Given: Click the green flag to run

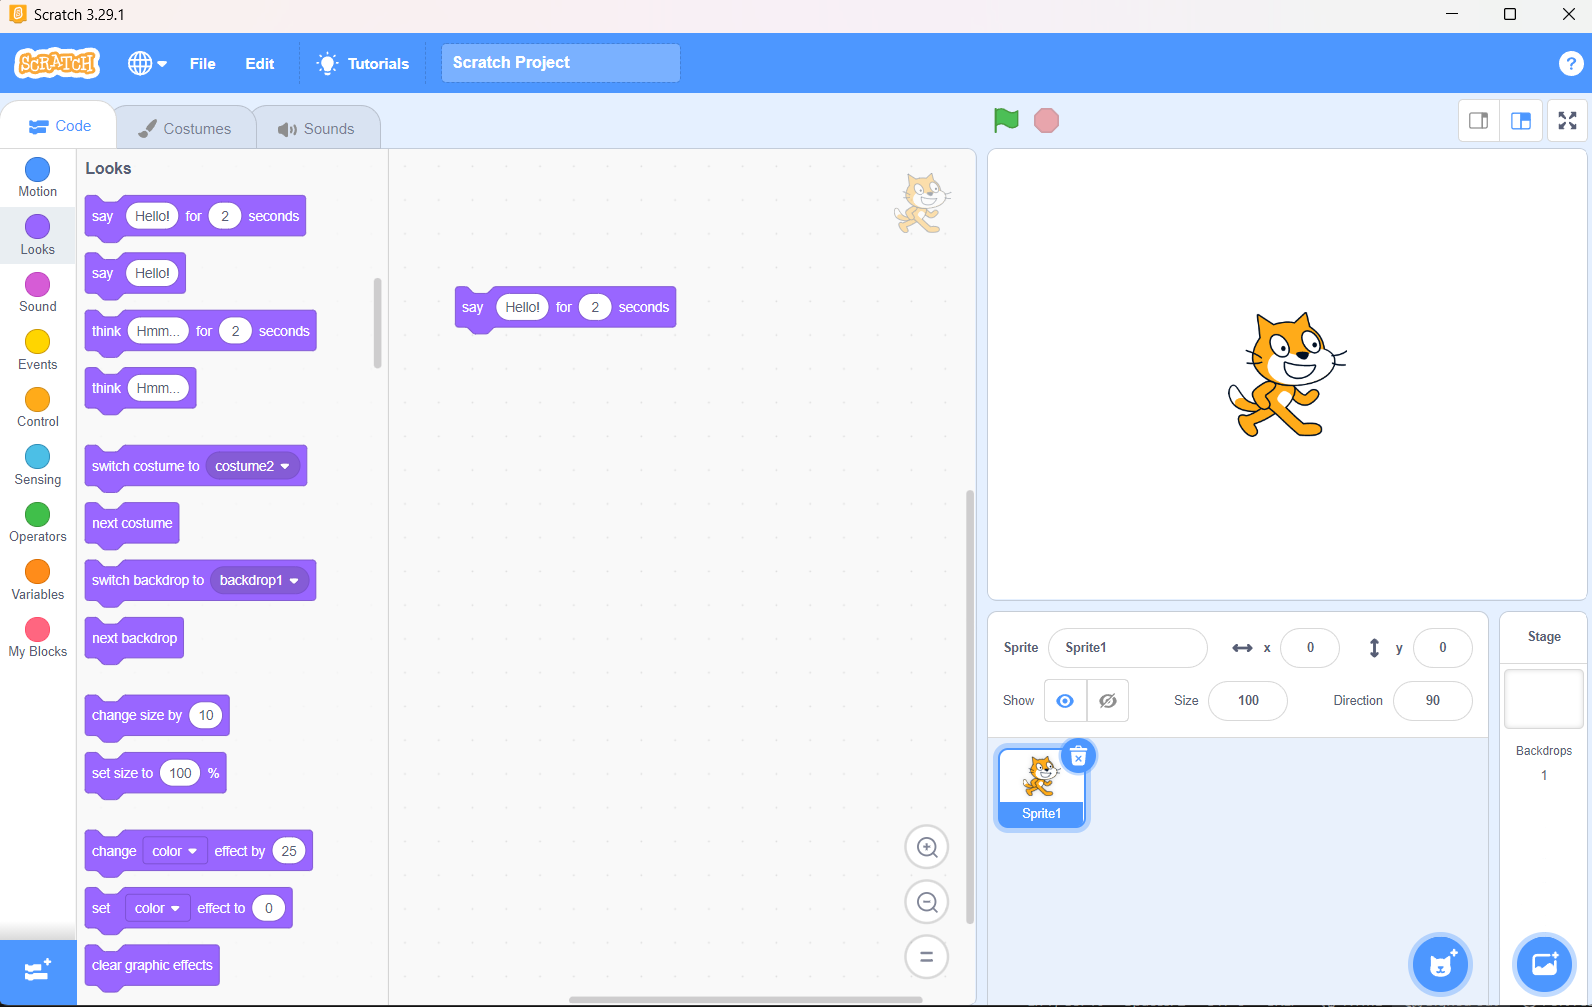Looking at the screenshot, I should point(1006,121).
